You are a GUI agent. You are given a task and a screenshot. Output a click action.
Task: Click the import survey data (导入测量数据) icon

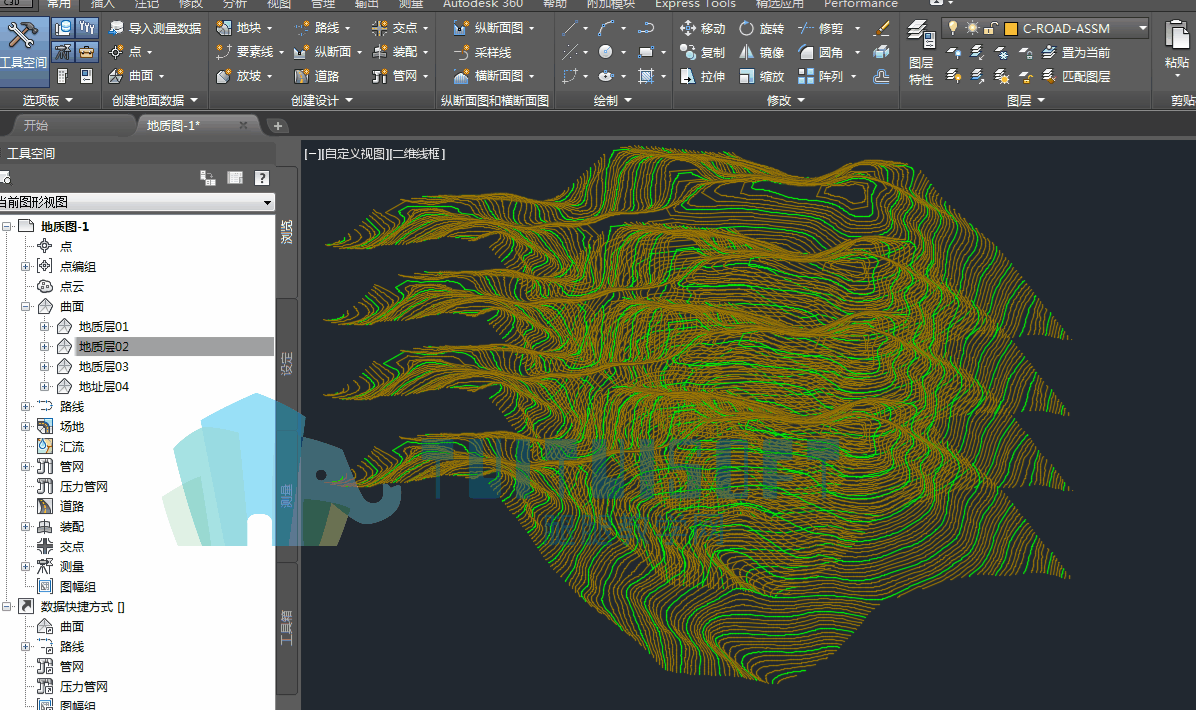(117, 28)
